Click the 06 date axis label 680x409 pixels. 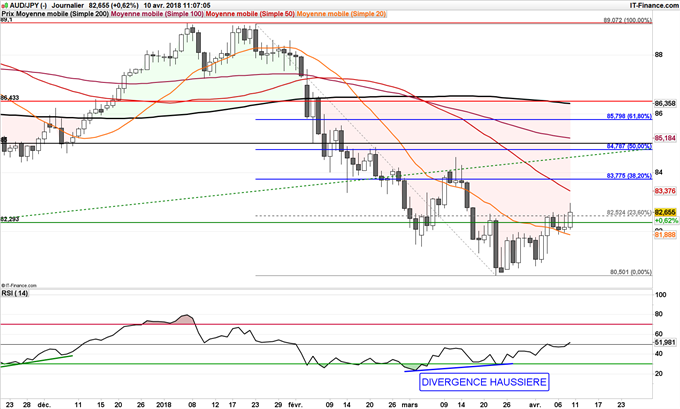(x=559, y=405)
